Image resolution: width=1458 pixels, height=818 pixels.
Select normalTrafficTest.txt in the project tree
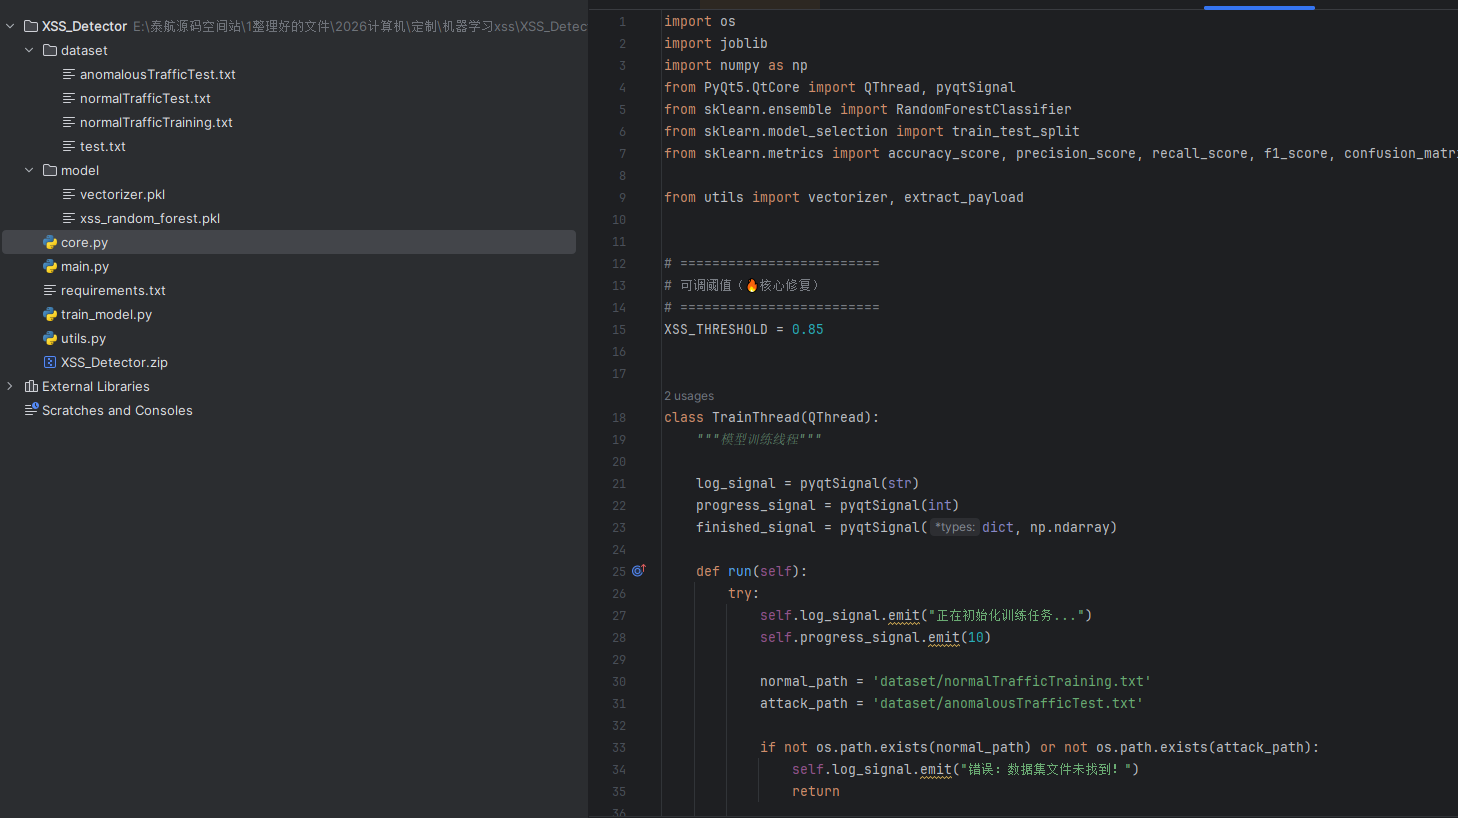pyautogui.click(x=145, y=98)
